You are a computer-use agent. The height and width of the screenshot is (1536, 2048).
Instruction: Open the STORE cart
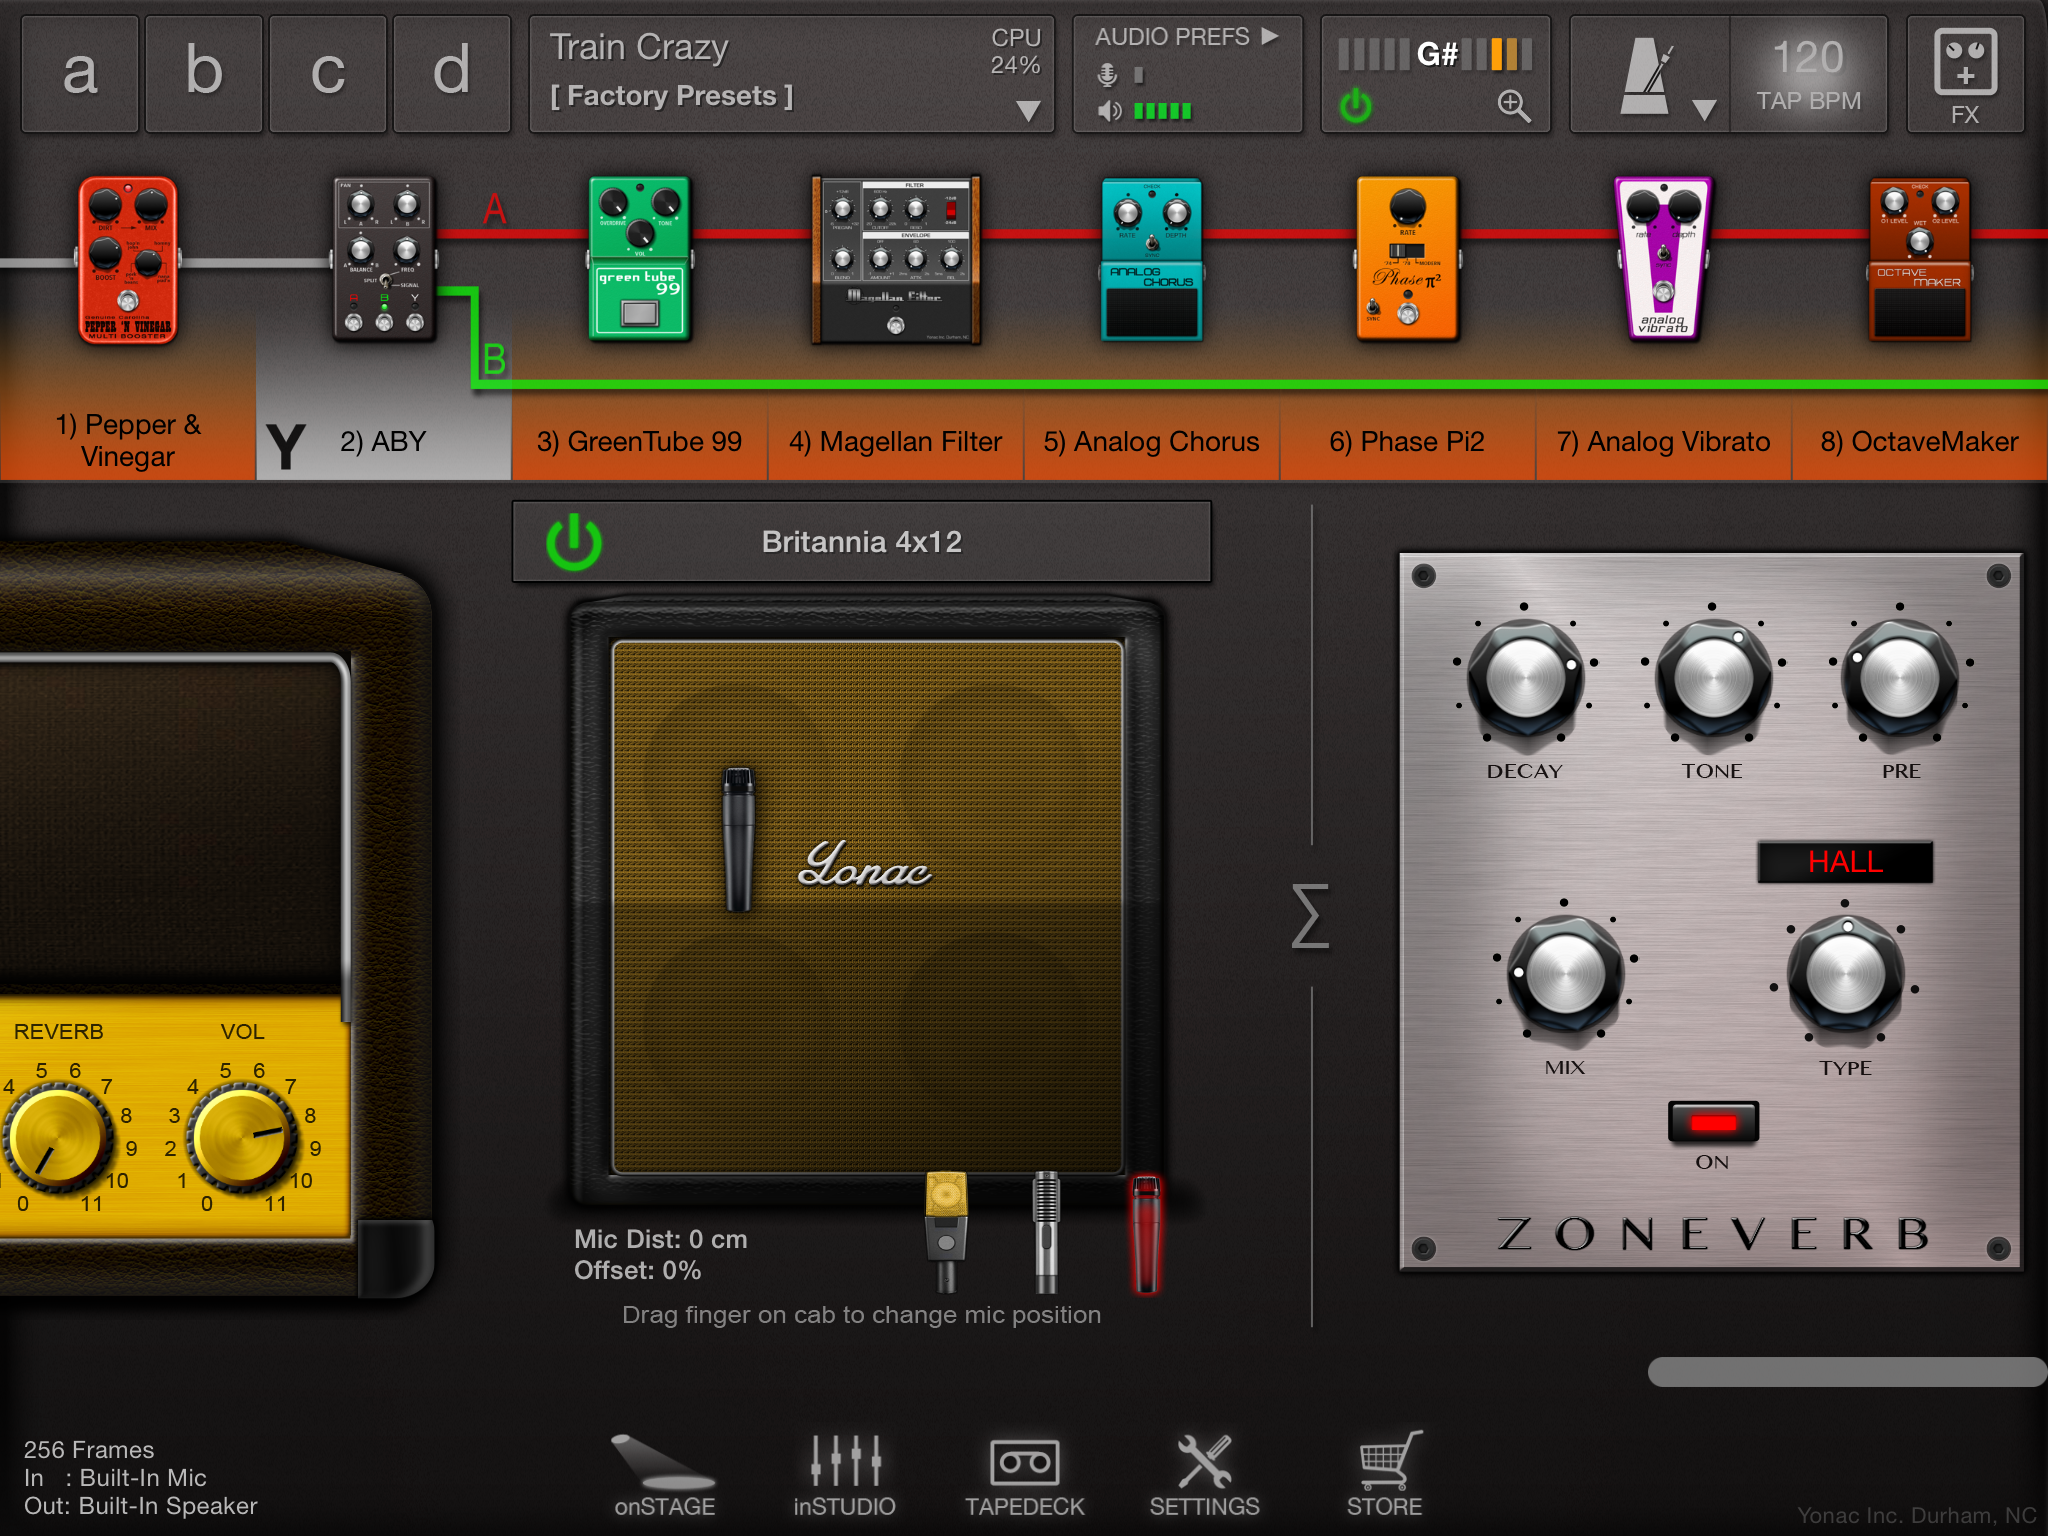(1385, 1476)
